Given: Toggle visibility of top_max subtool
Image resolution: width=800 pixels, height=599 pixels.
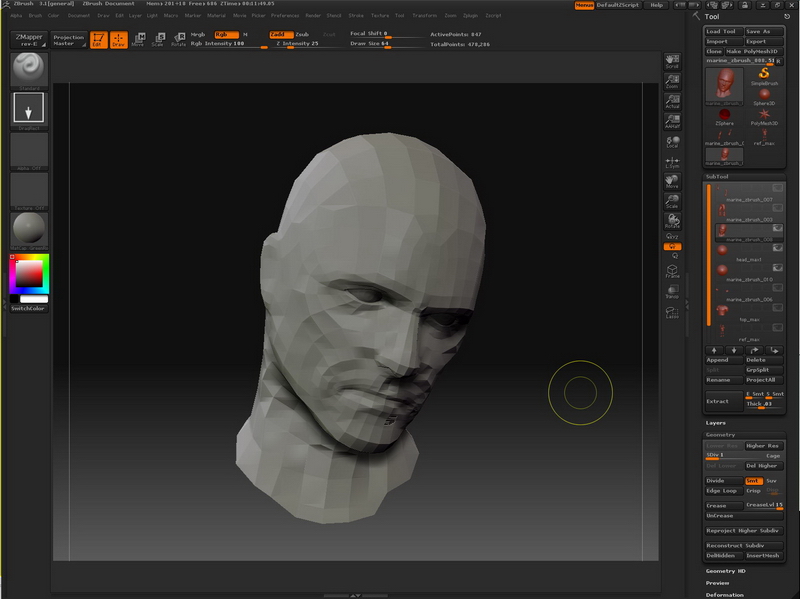Looking at the screenshot, I should 777,308.
